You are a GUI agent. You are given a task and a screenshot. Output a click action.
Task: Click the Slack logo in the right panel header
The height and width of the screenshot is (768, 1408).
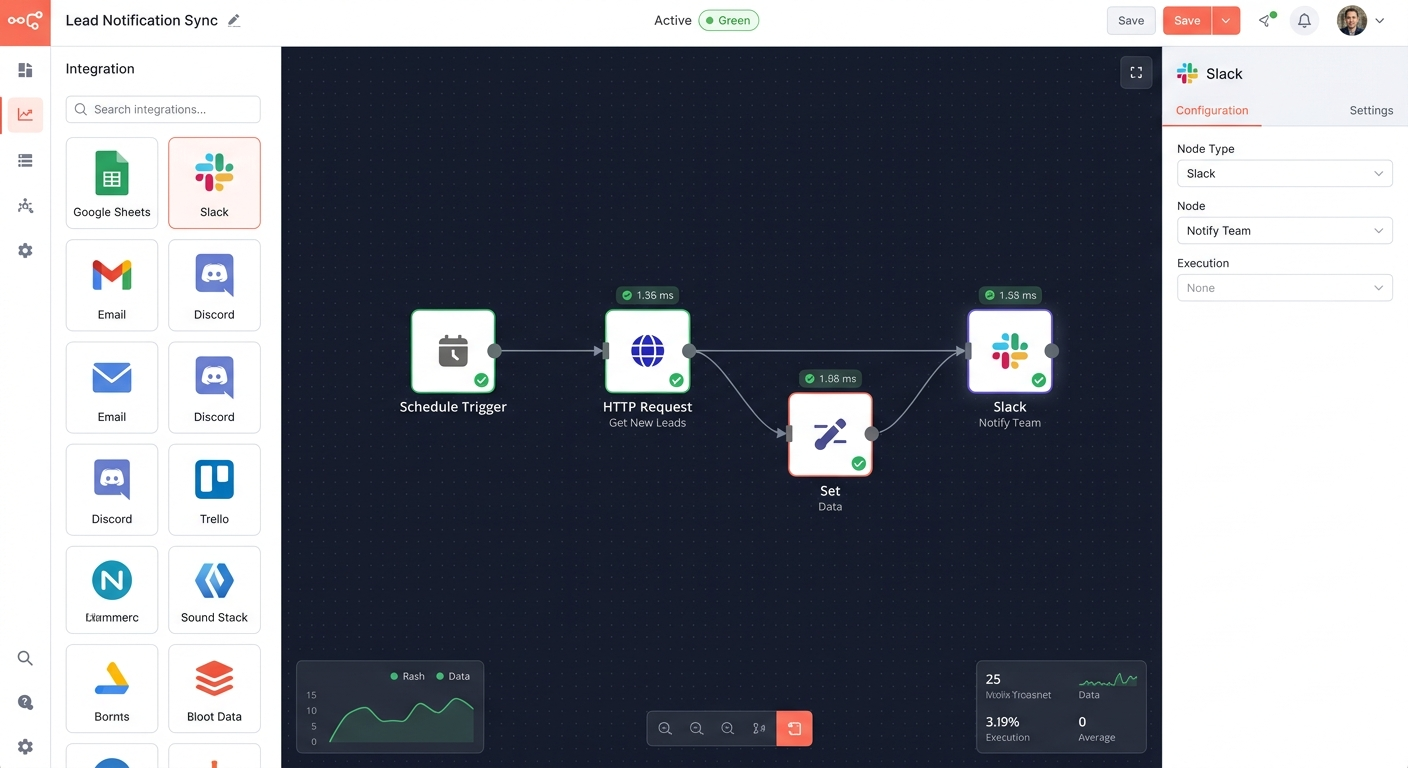click(x=1187, y=73)
